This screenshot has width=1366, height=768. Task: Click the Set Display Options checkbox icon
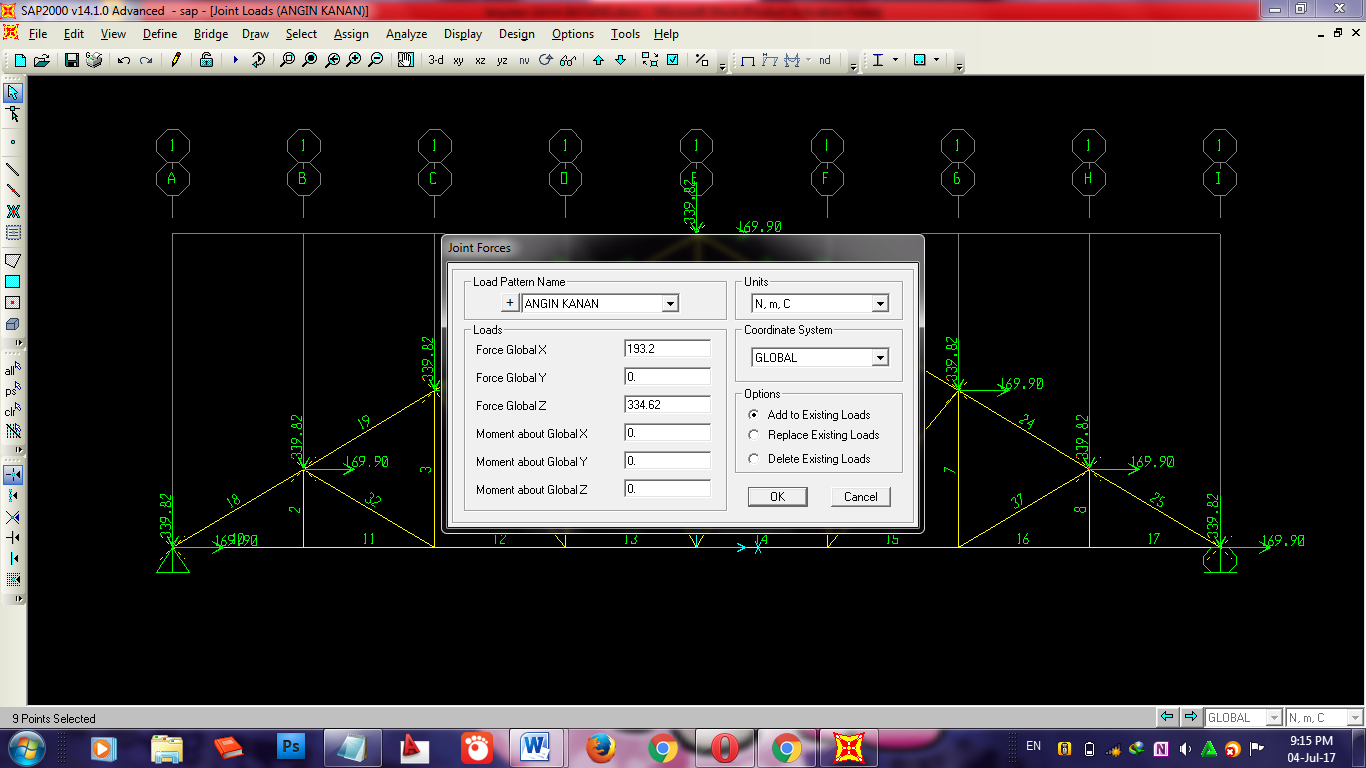click(x=673, y=60)
